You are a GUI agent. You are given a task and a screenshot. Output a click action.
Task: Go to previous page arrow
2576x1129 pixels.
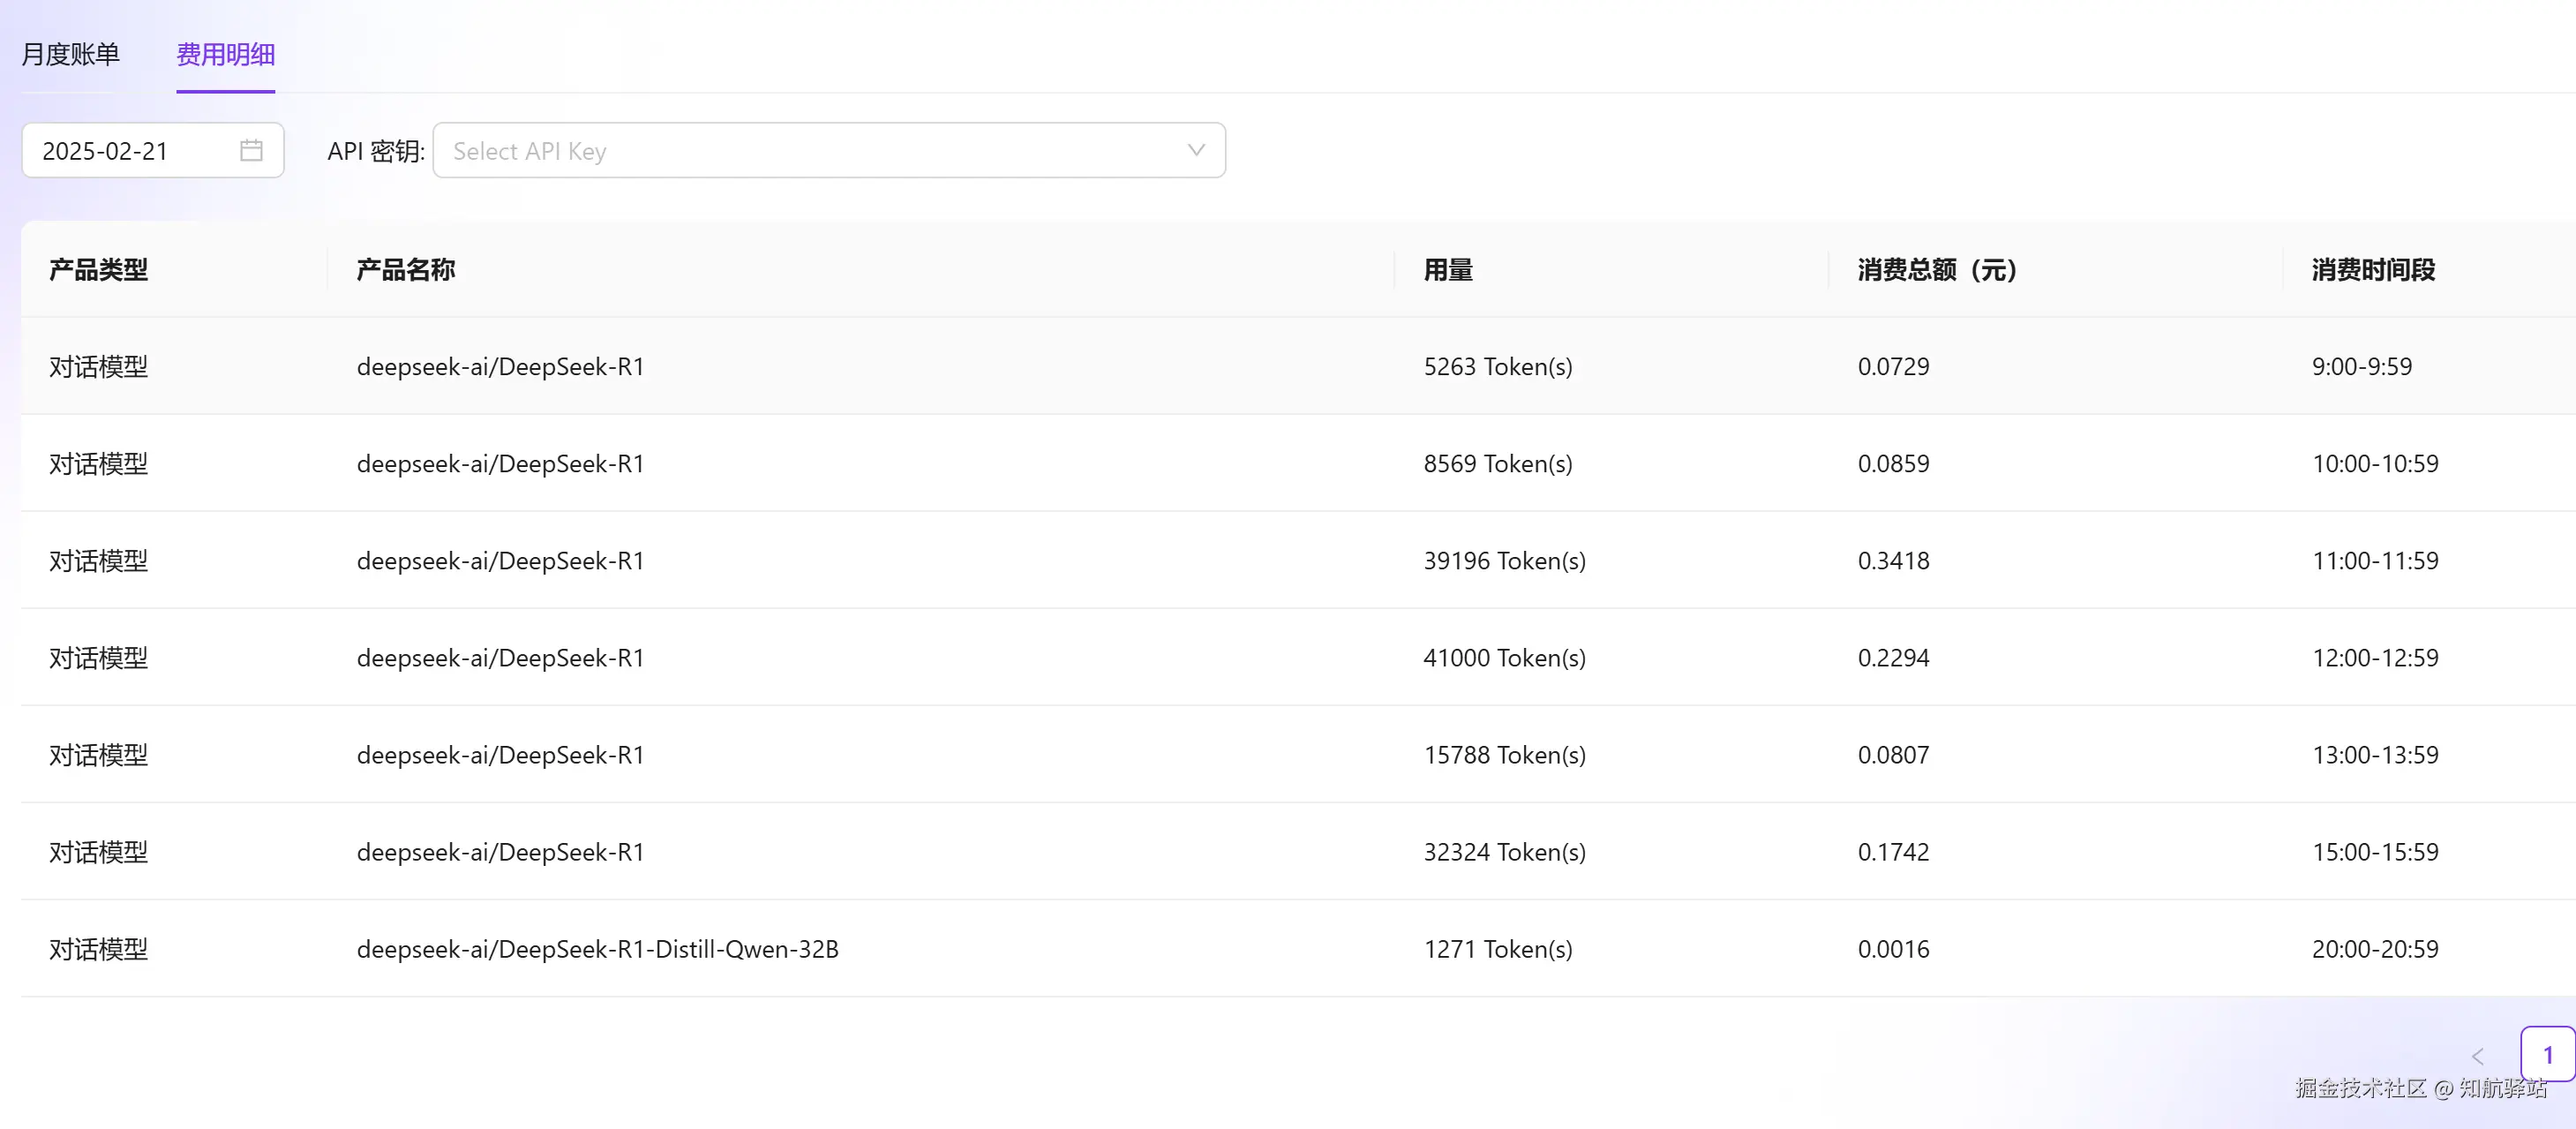click(2477, 1056)
